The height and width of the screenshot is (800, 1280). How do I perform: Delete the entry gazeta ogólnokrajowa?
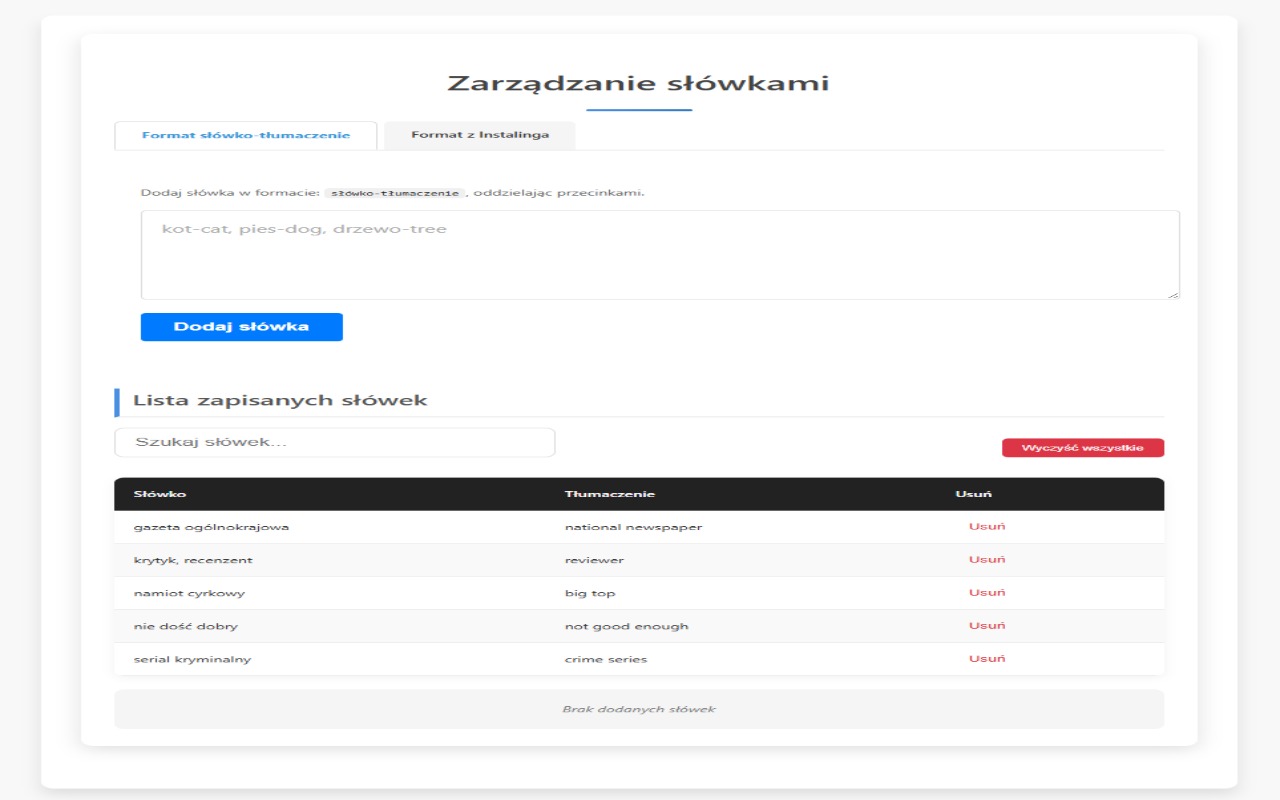tap(986, 526)
